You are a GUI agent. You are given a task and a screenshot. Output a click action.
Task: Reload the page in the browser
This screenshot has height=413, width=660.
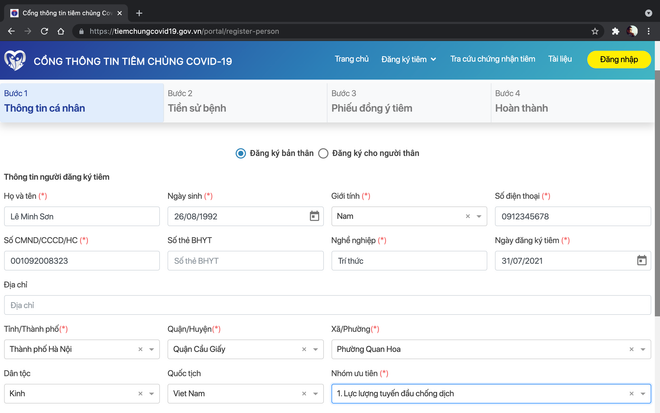tap(45, 31)
